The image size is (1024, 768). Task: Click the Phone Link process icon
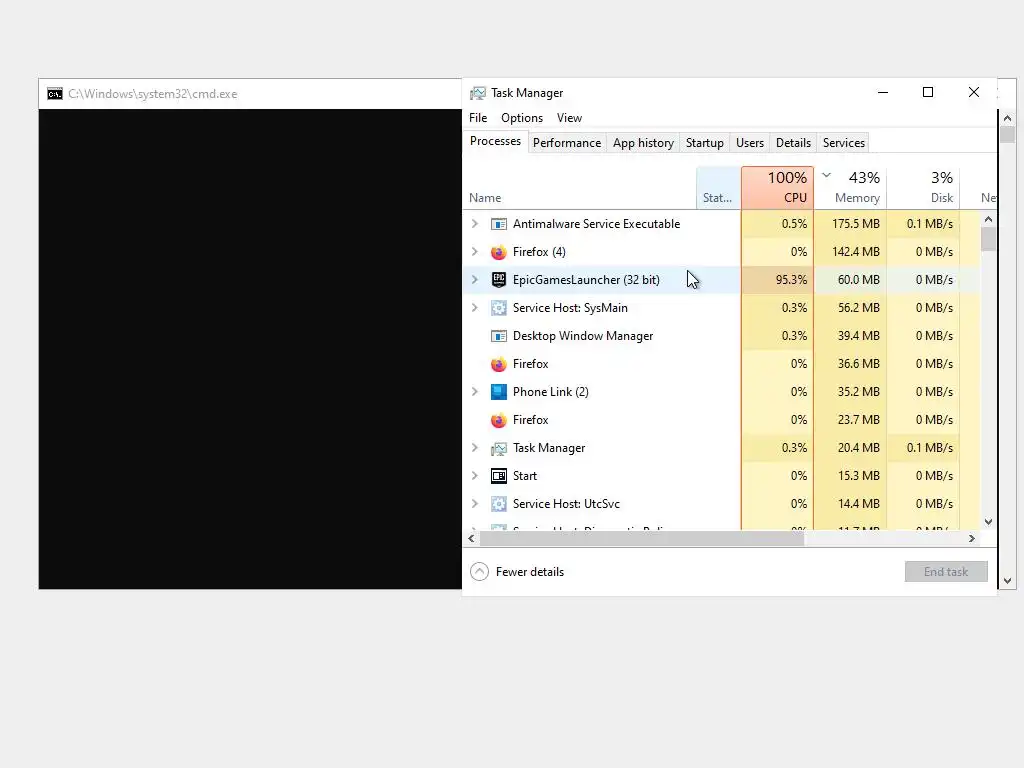tap(498, 392)
